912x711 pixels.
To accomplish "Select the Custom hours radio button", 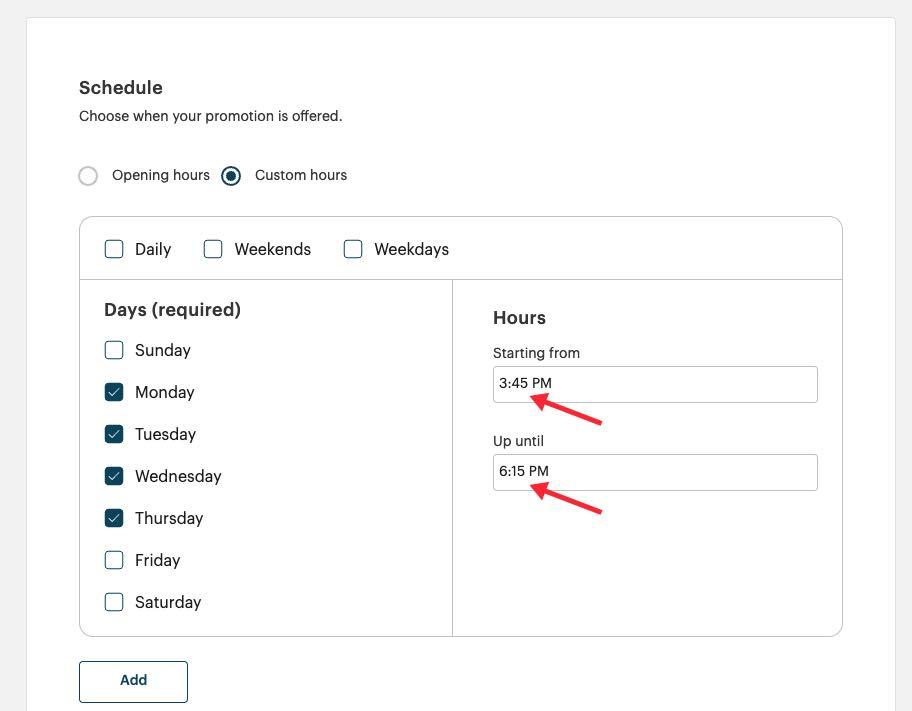I will (231, 176).
